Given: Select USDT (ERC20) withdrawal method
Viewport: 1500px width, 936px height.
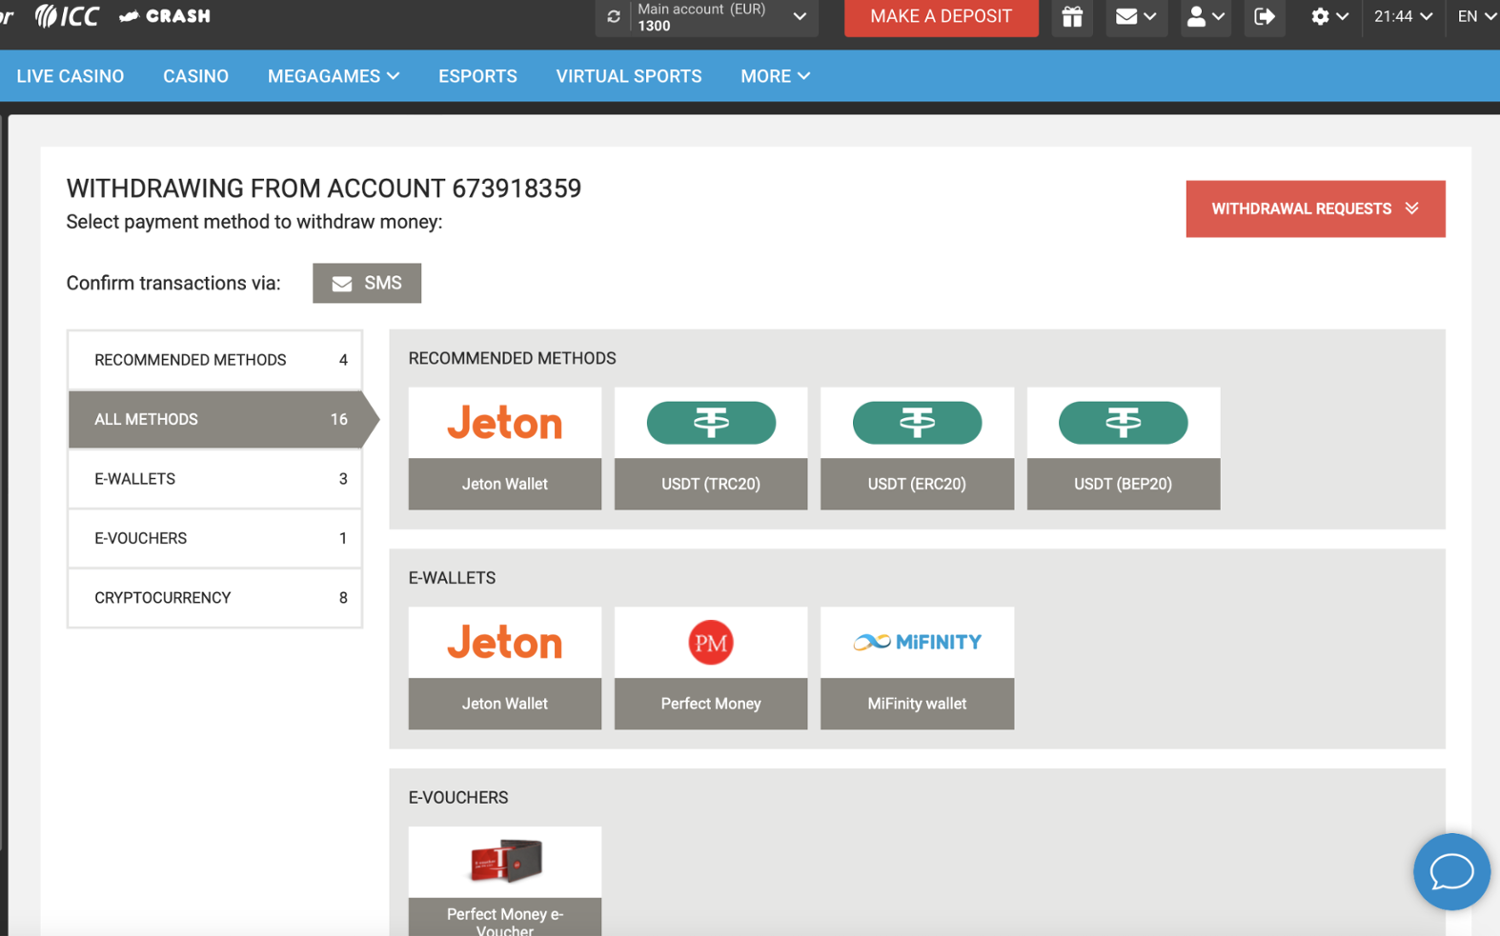Looking at the screenshot, I should point(917,448).
